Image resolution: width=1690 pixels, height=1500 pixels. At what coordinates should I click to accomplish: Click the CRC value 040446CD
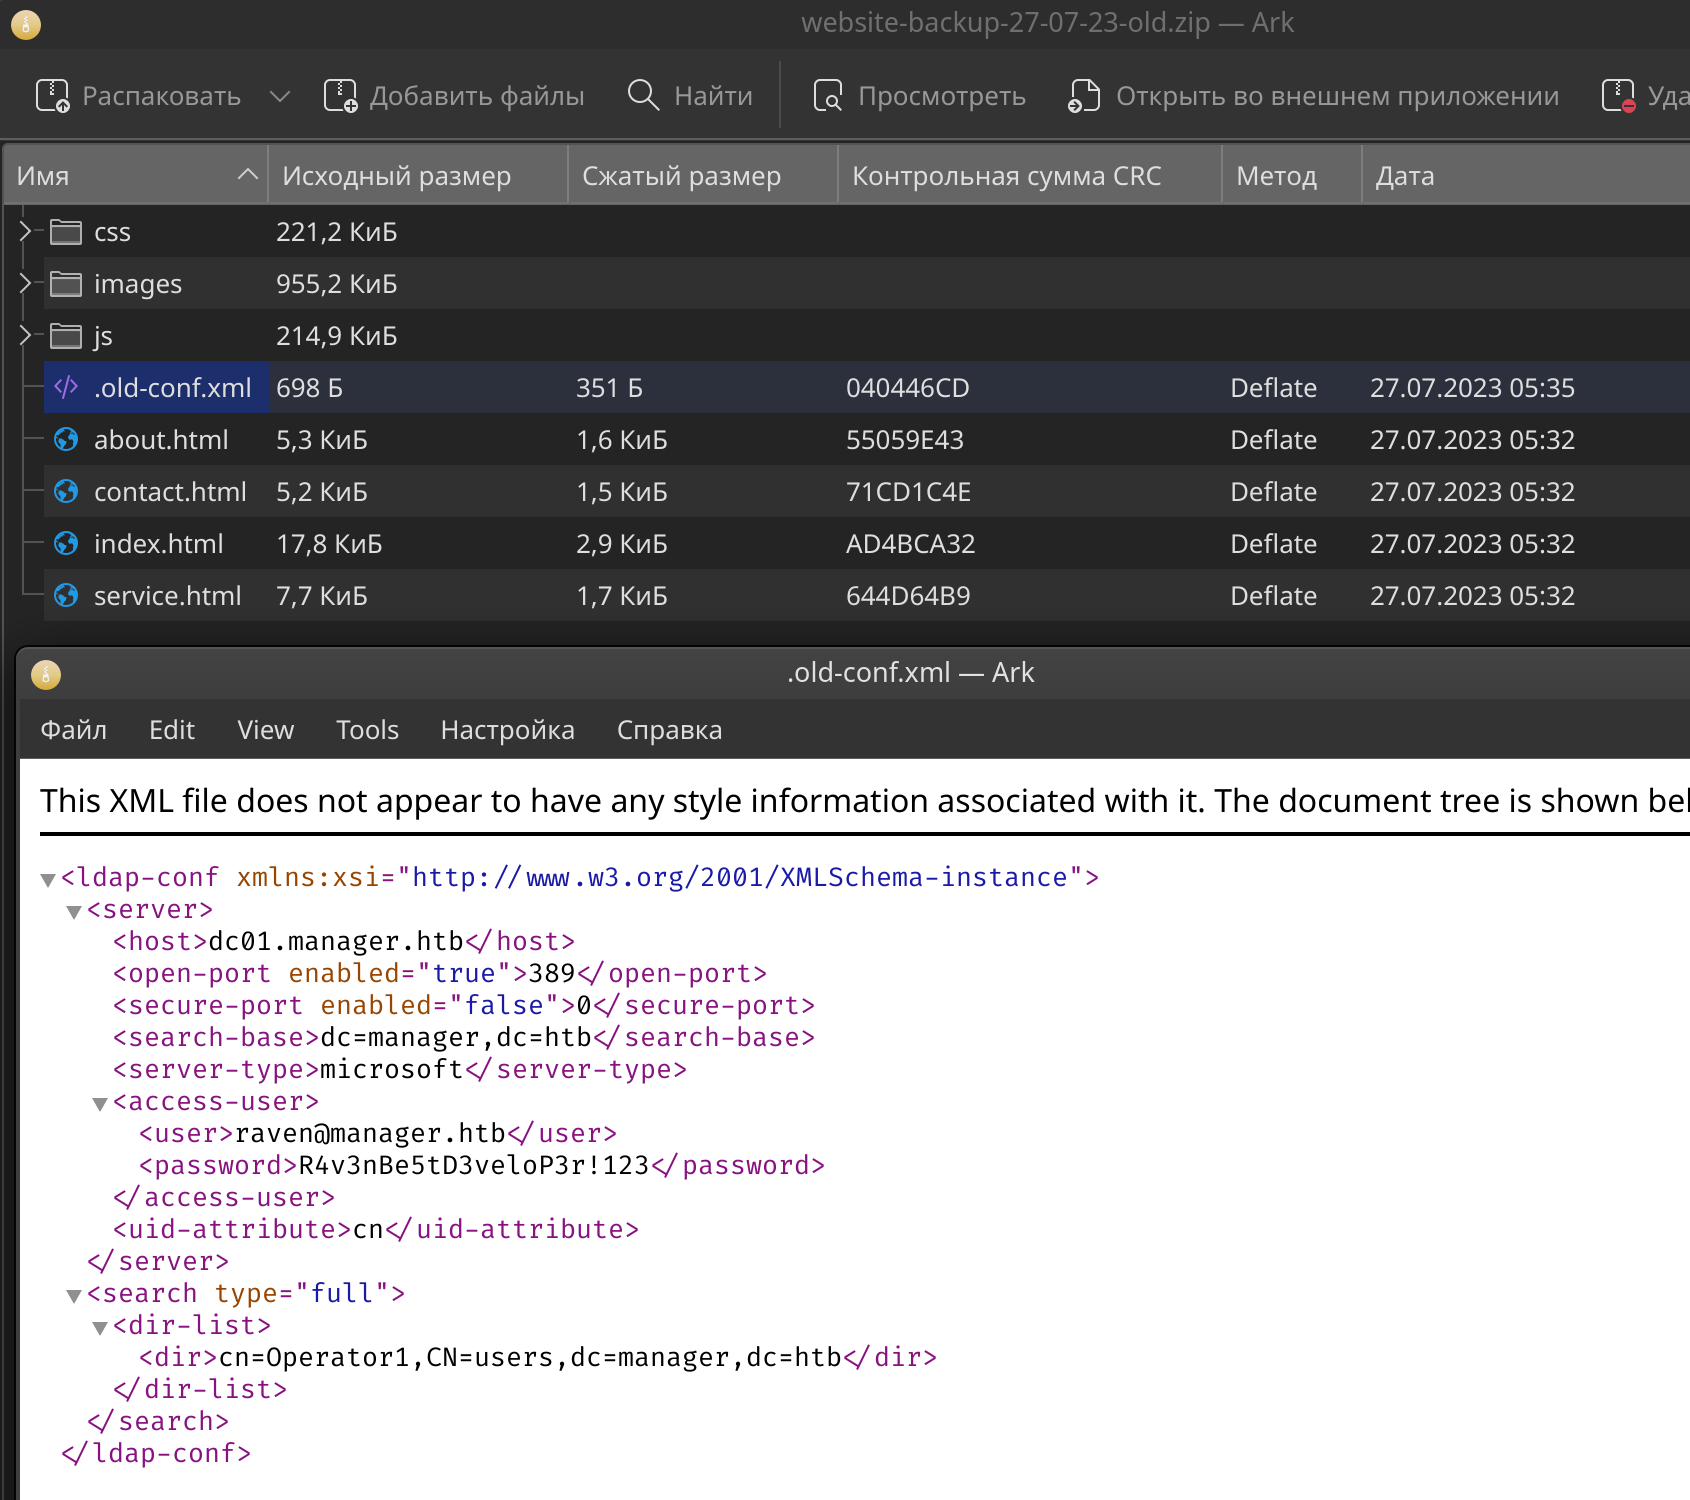click(x=908, y=388)
